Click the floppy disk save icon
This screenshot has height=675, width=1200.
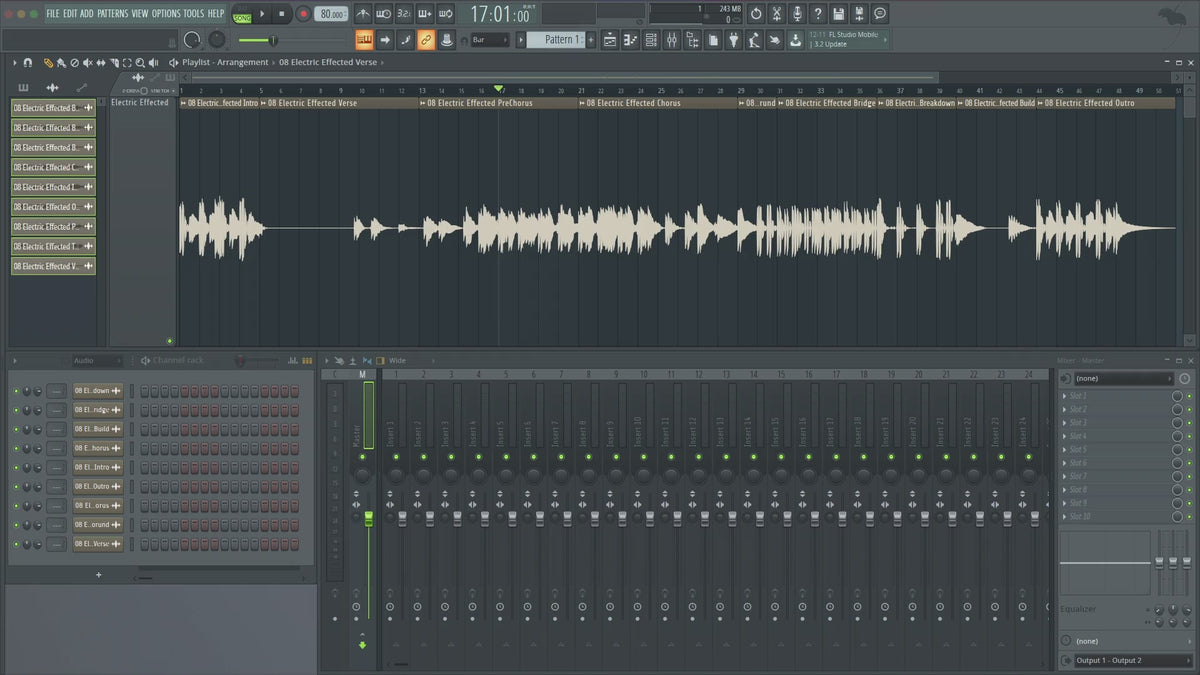[838, 14]
